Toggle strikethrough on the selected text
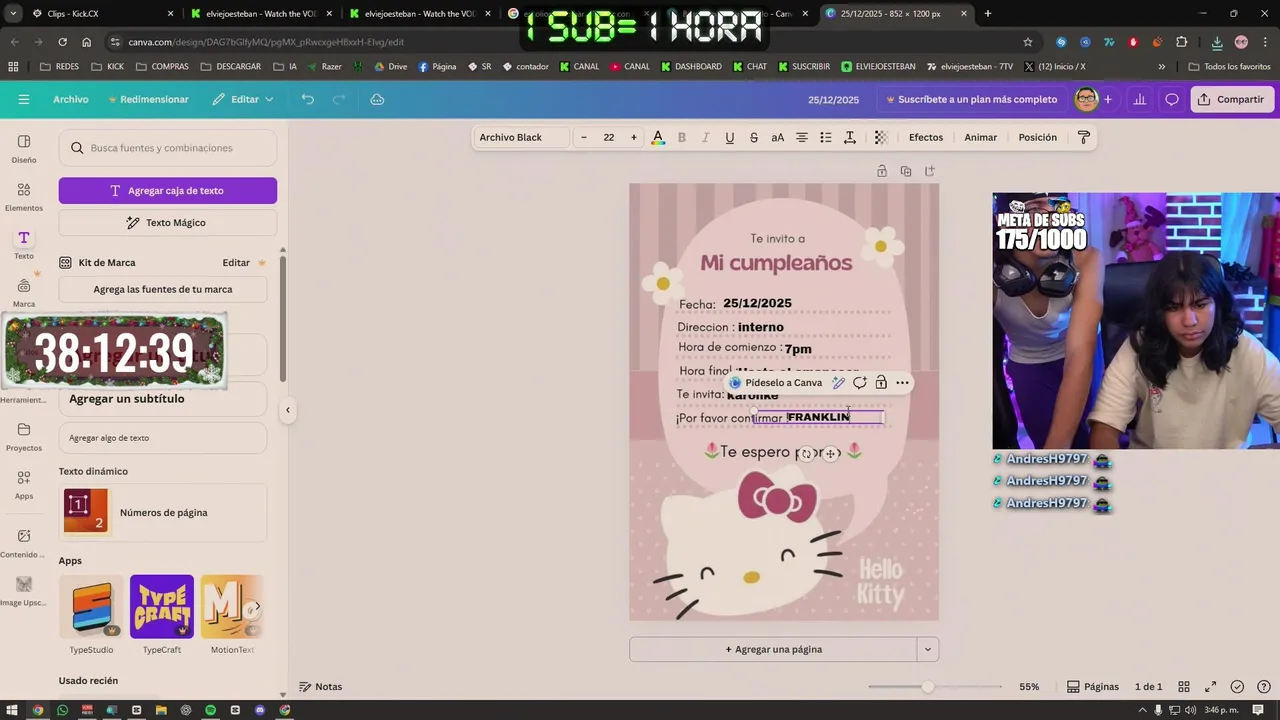The height and width of the screenshot is (720, 1280). tap(754, 137)
